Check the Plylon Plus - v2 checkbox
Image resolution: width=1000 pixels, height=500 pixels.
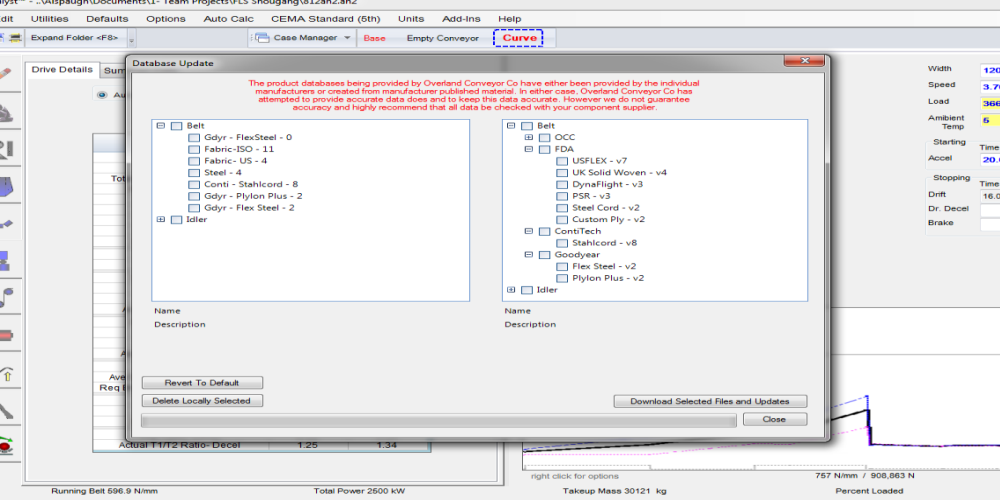pyautogui.click(x=561, y=279)
